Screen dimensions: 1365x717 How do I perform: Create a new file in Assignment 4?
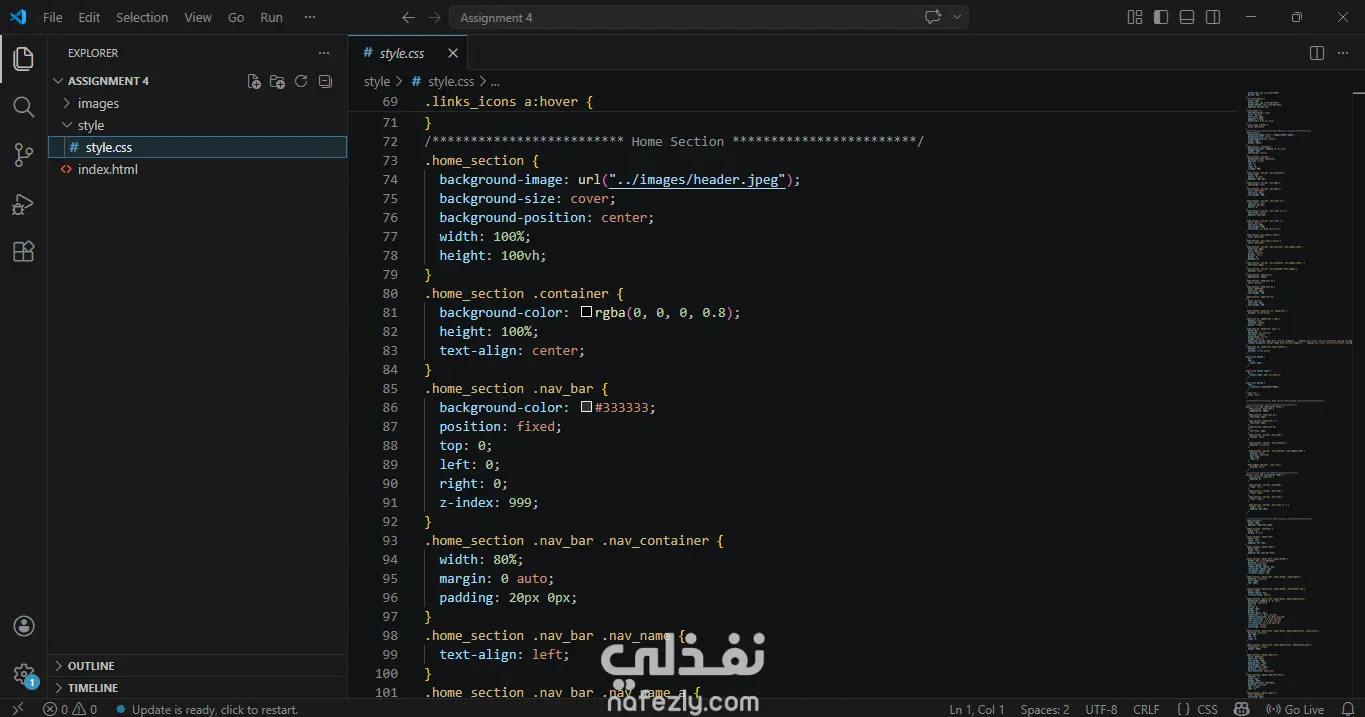(x=254, y=81)
